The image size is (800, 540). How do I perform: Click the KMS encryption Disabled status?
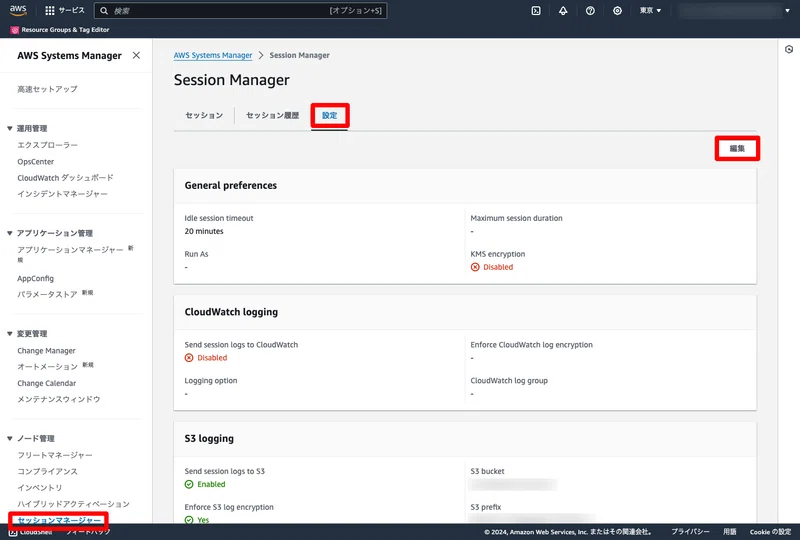coord(492,267)
